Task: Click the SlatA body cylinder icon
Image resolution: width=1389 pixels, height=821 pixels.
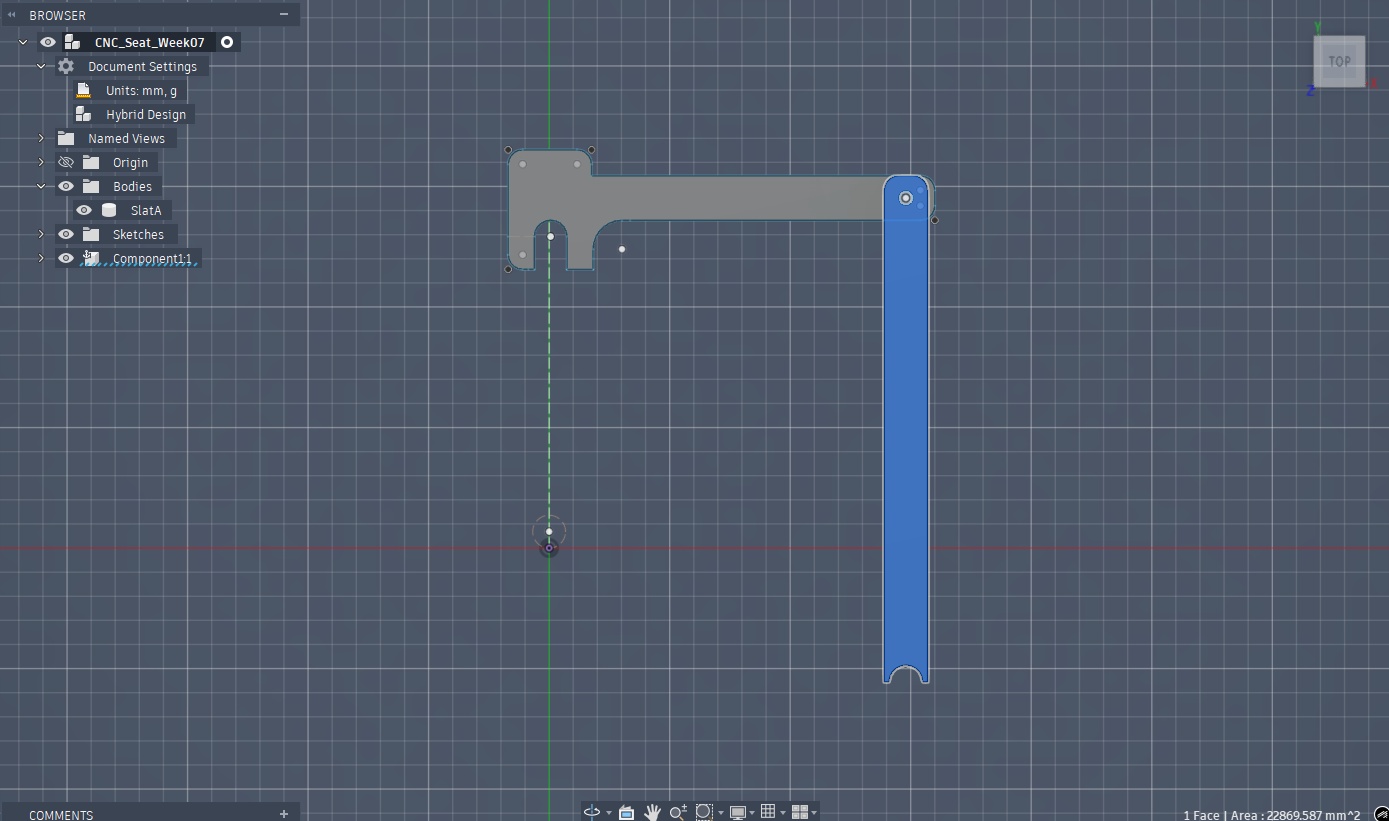Action: (x=109, y=210)
